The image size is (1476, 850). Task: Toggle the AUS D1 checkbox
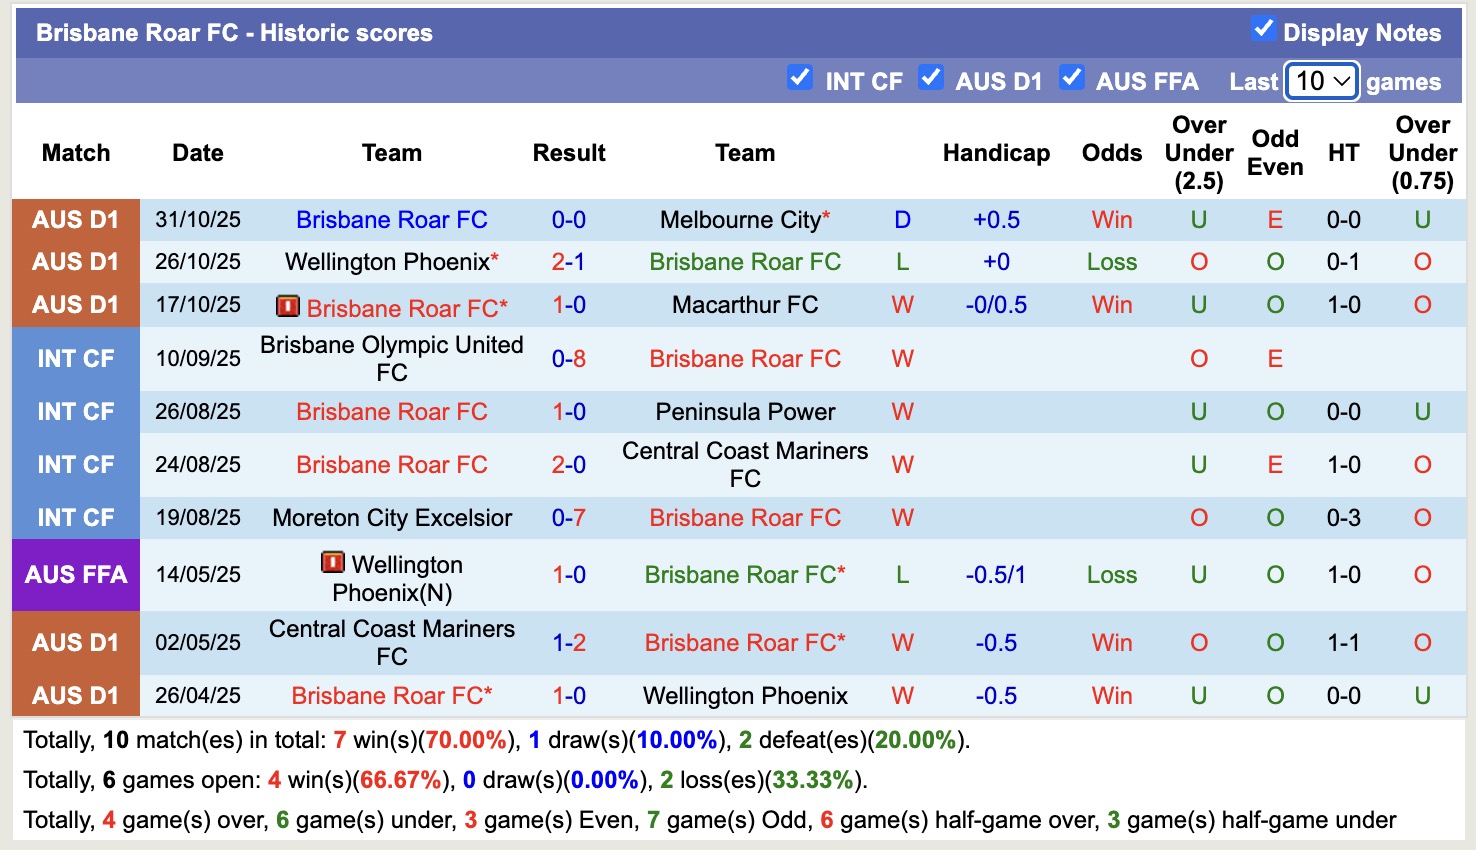(x=932, y=78)
